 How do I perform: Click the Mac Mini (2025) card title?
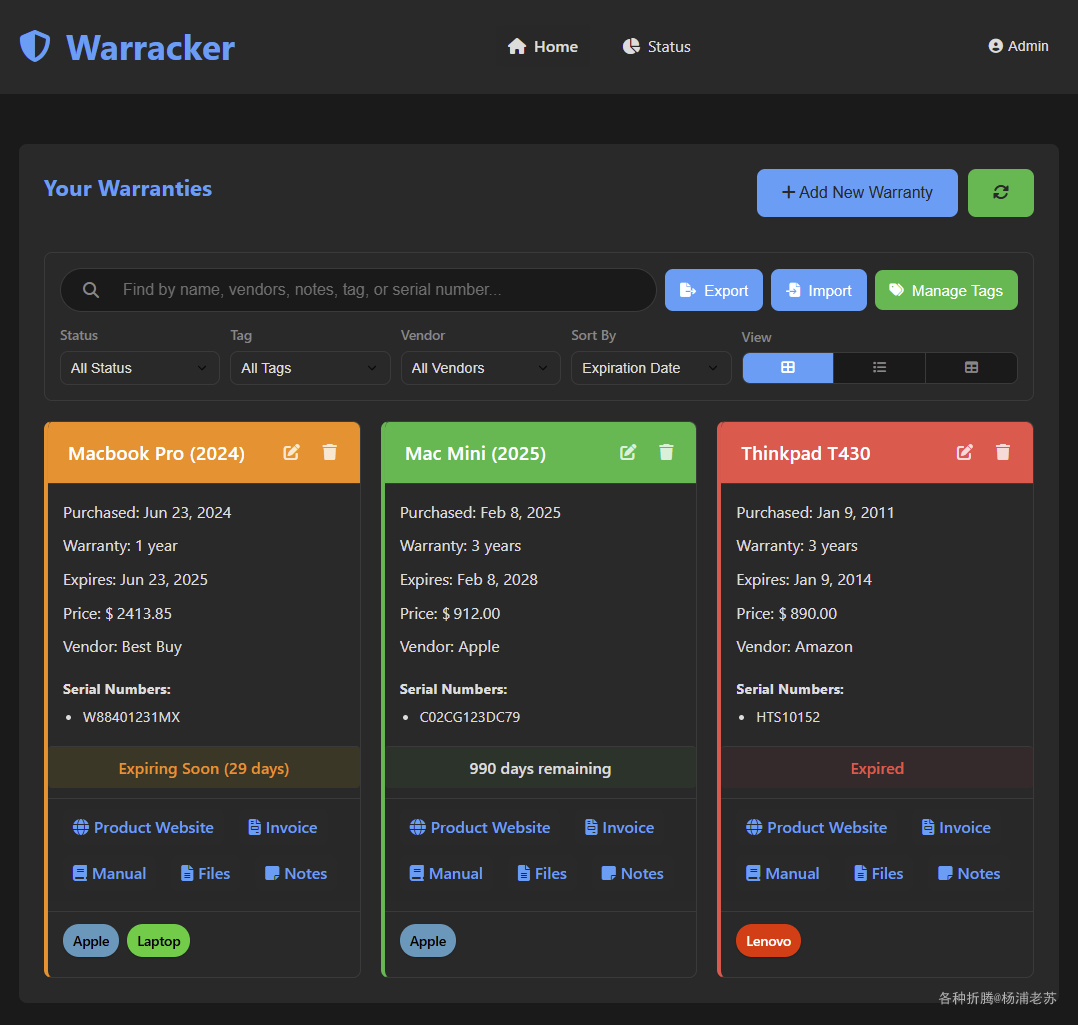coord(475,454)
